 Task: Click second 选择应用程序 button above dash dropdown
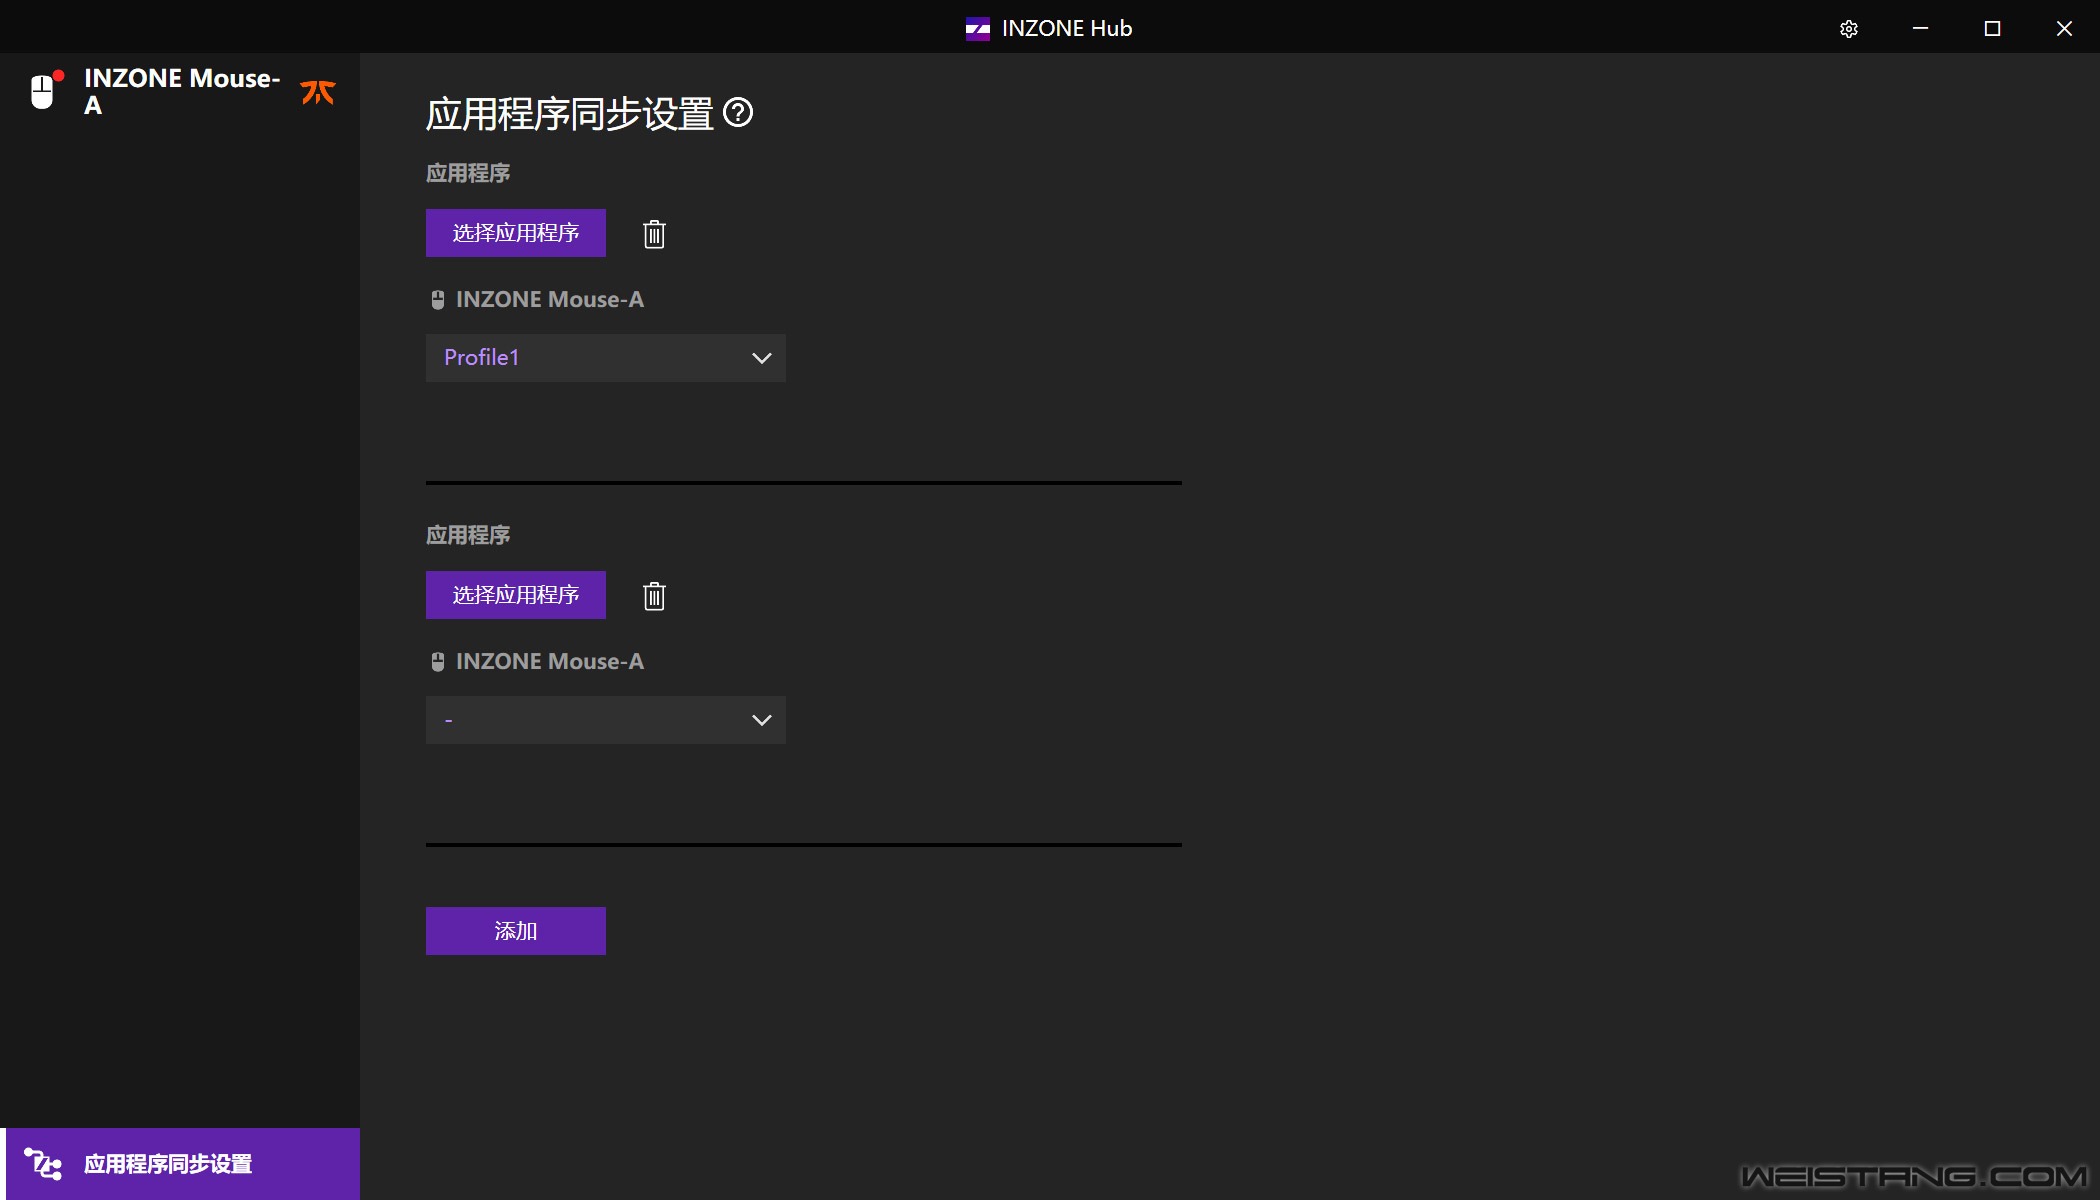click(516, 595)
